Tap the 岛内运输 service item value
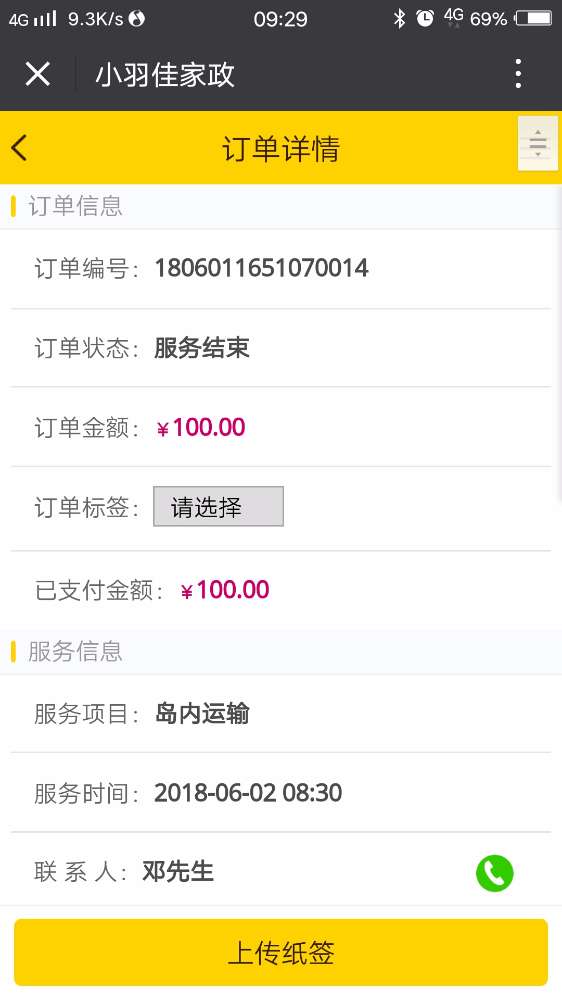The height and width of the screenshot is (1000, 562). pos(202,713)
